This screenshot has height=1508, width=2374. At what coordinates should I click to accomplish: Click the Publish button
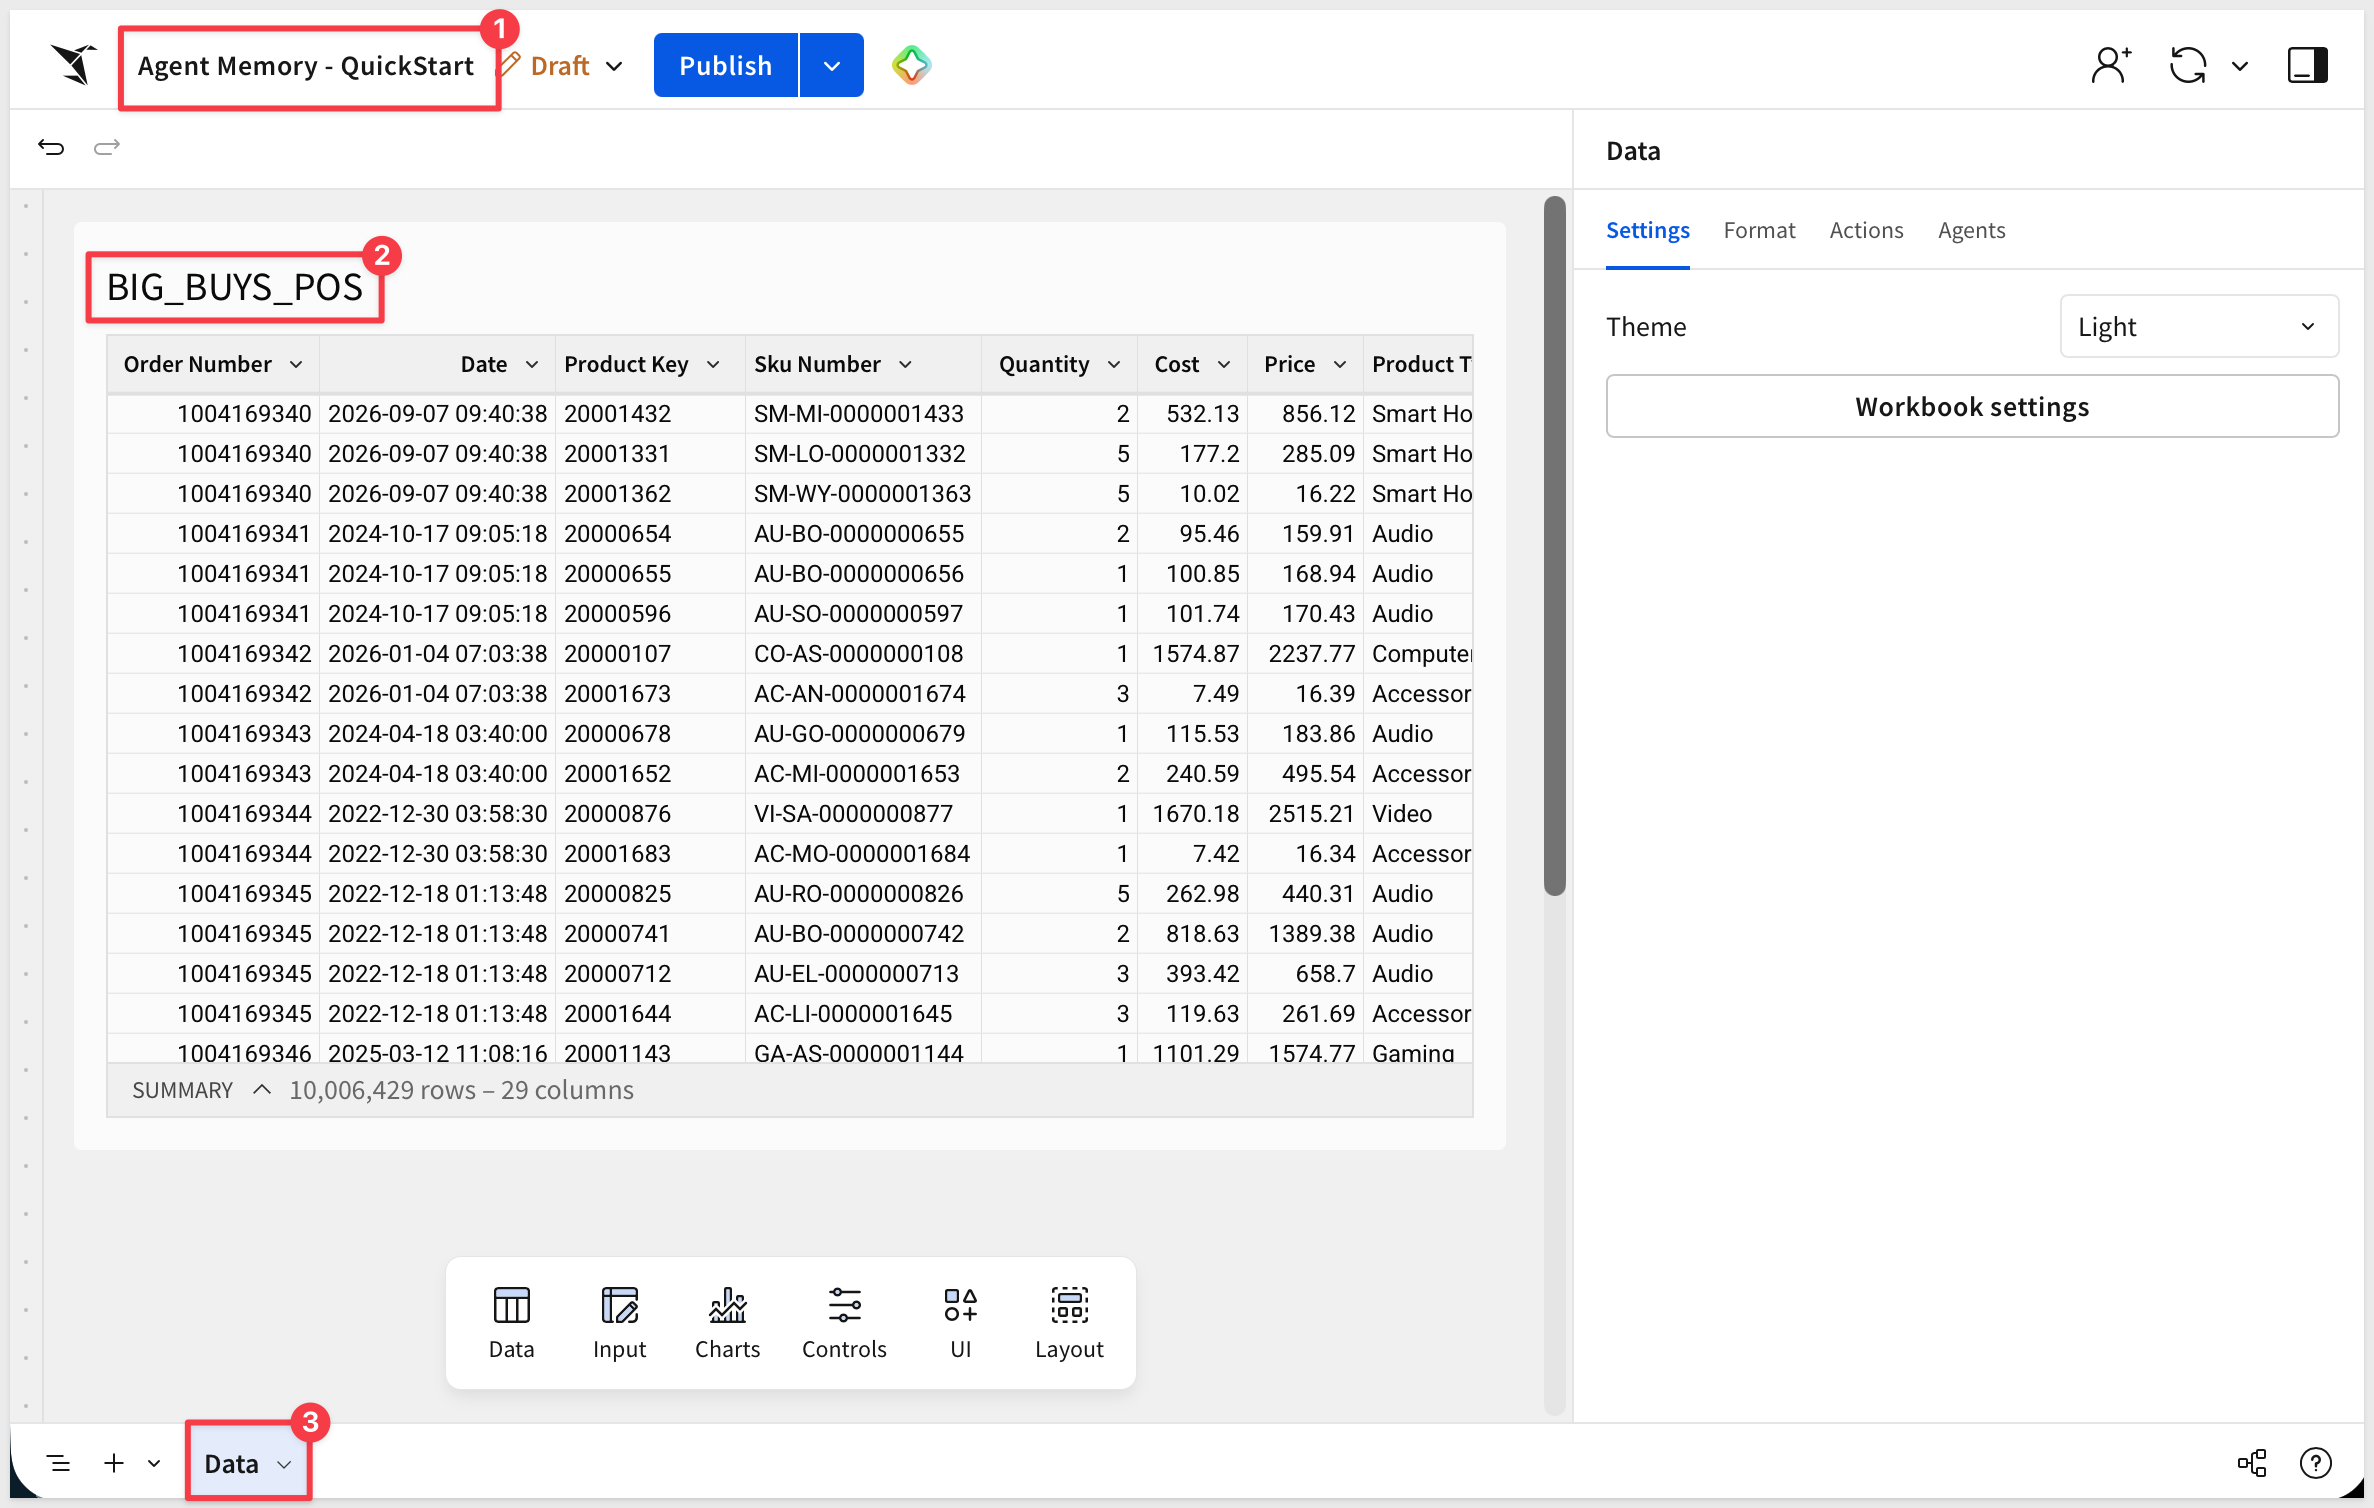click(726, 66)
